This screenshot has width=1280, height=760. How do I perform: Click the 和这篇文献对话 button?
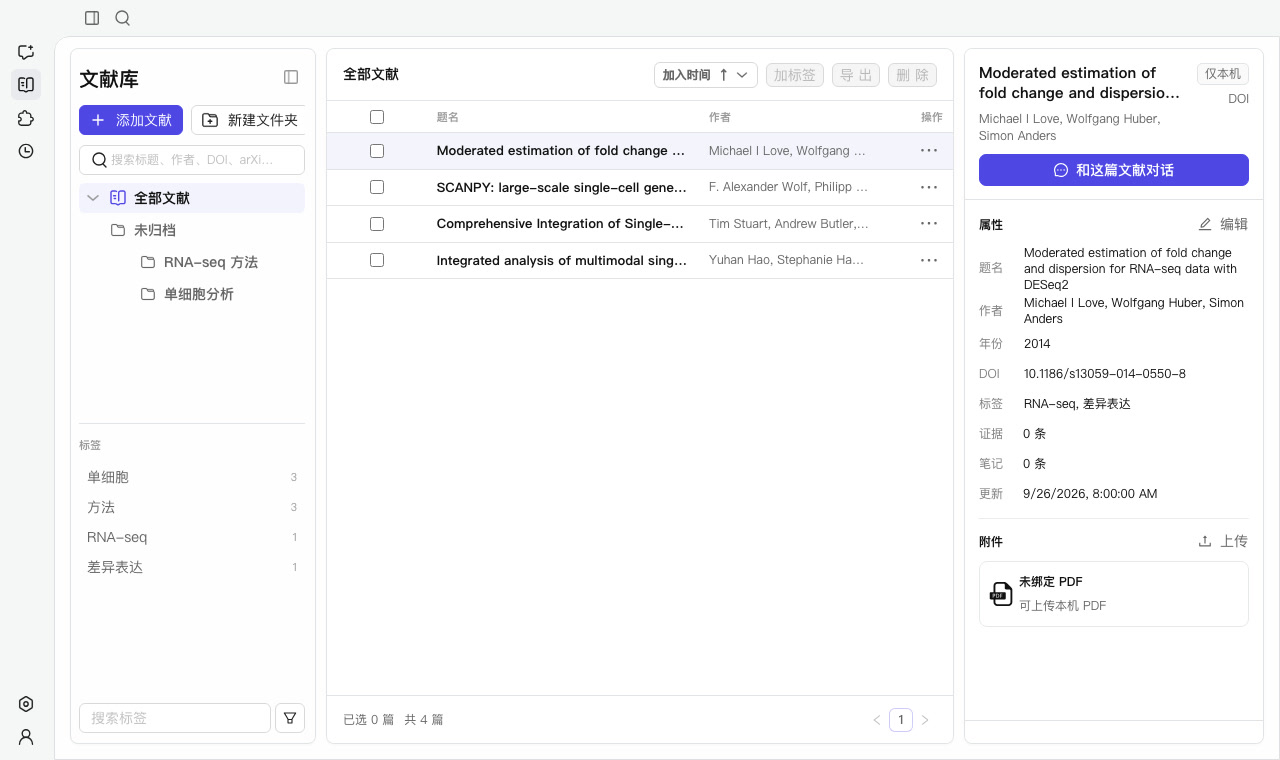[x=1114, y=170]
